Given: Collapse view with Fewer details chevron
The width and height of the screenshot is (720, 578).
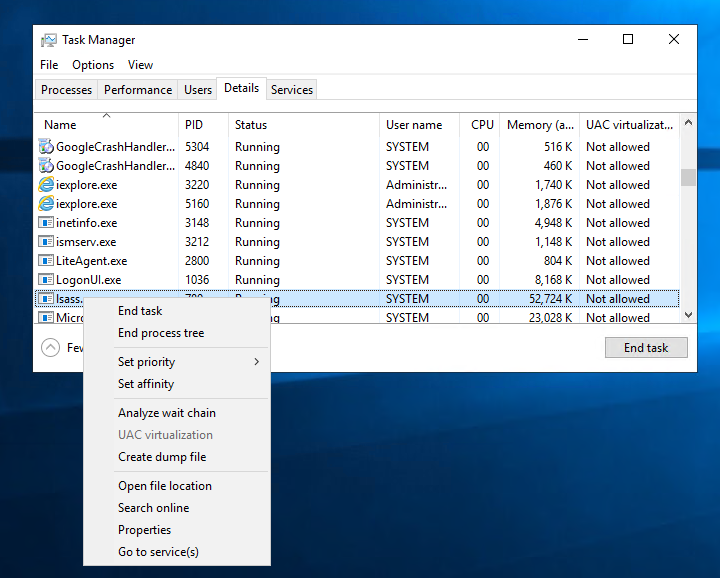Looking at the screenshot, I should [50, 348].
